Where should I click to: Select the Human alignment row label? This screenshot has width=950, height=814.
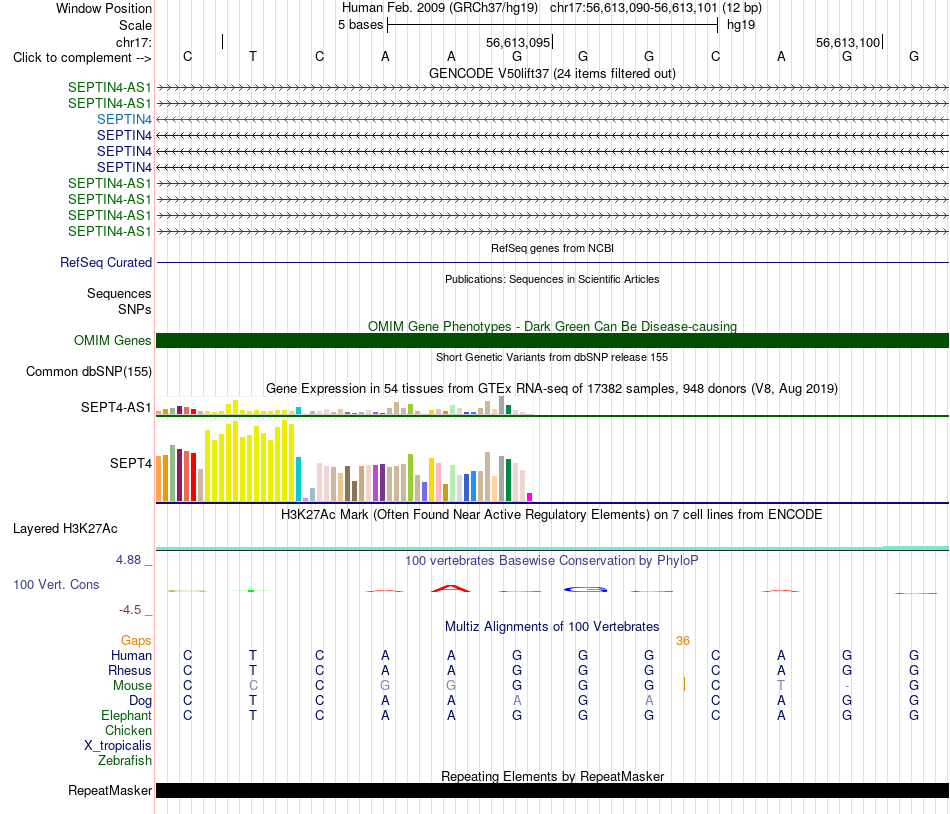[x=131, y=655]
